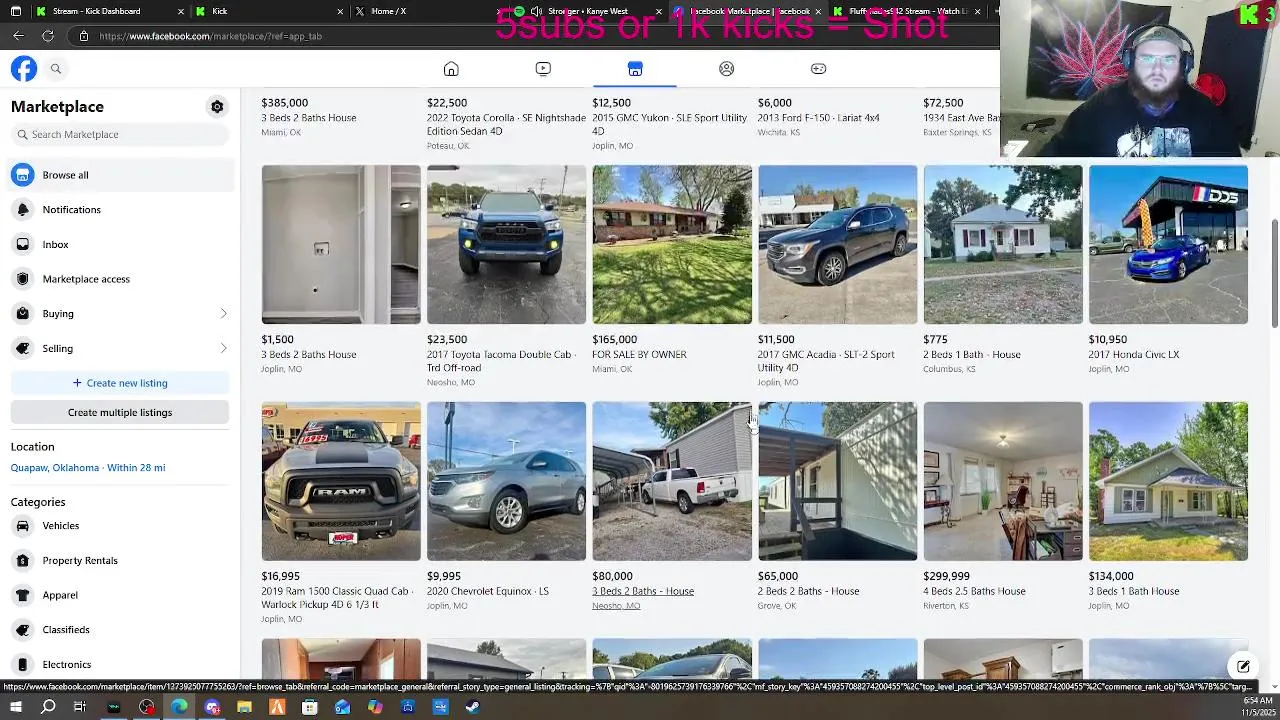Image resolution: width=1280 pixels, height=720 pixels.
Task: Click 2013 Ford F-150 Lariat 4x4 title
Action: tap(819, 118)
